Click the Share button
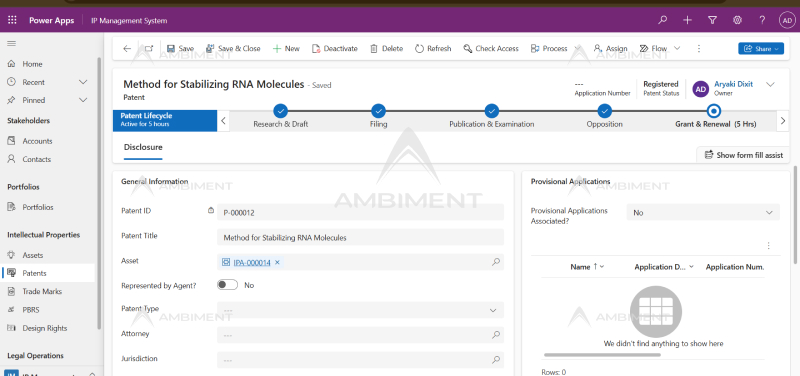 click(761, 48)
